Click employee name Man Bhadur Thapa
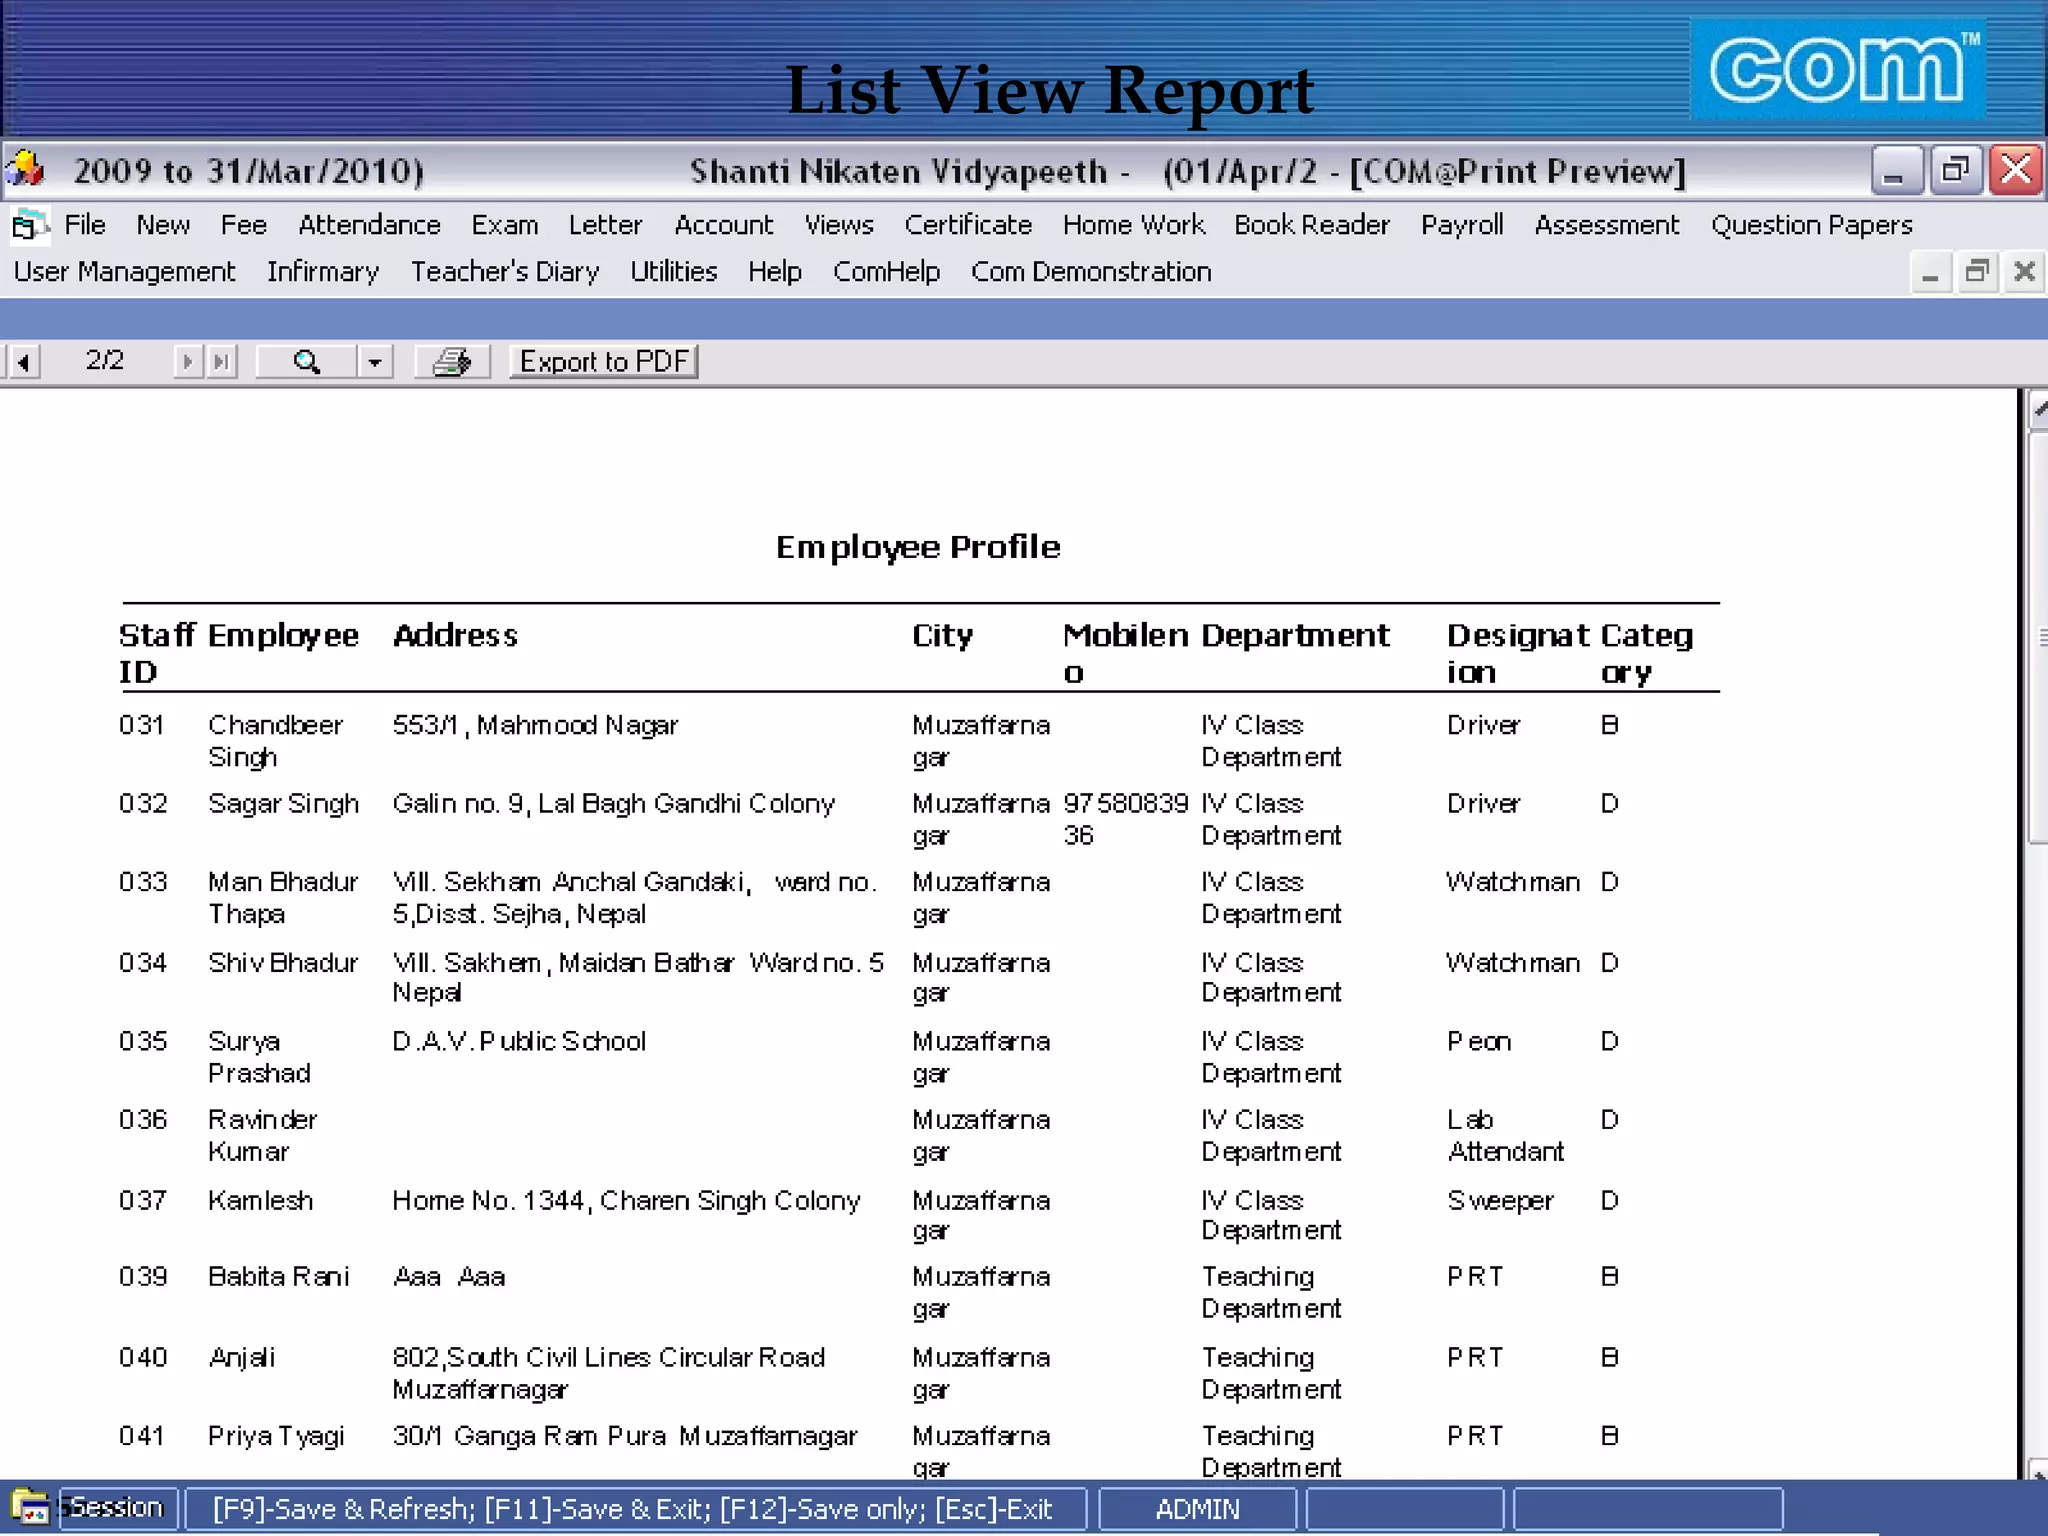Image resolution: width=2048 pixels, height=1536 pixels. coord(282,898)
